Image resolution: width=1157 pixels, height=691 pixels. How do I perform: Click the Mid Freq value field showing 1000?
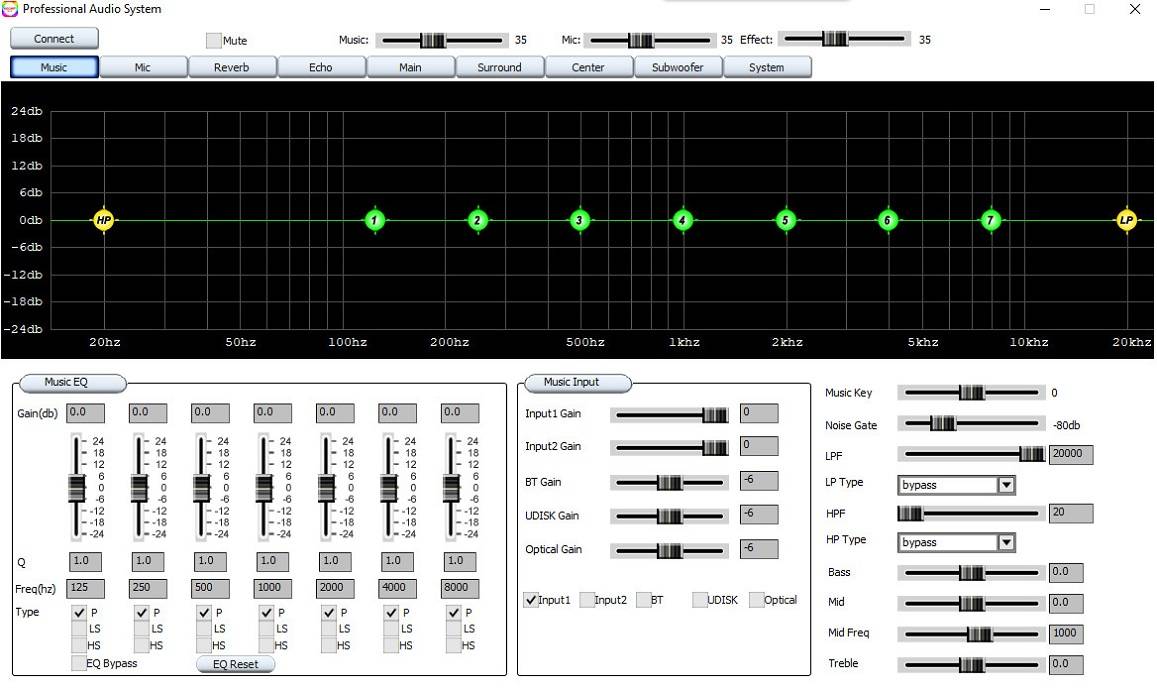[1066, 633]
